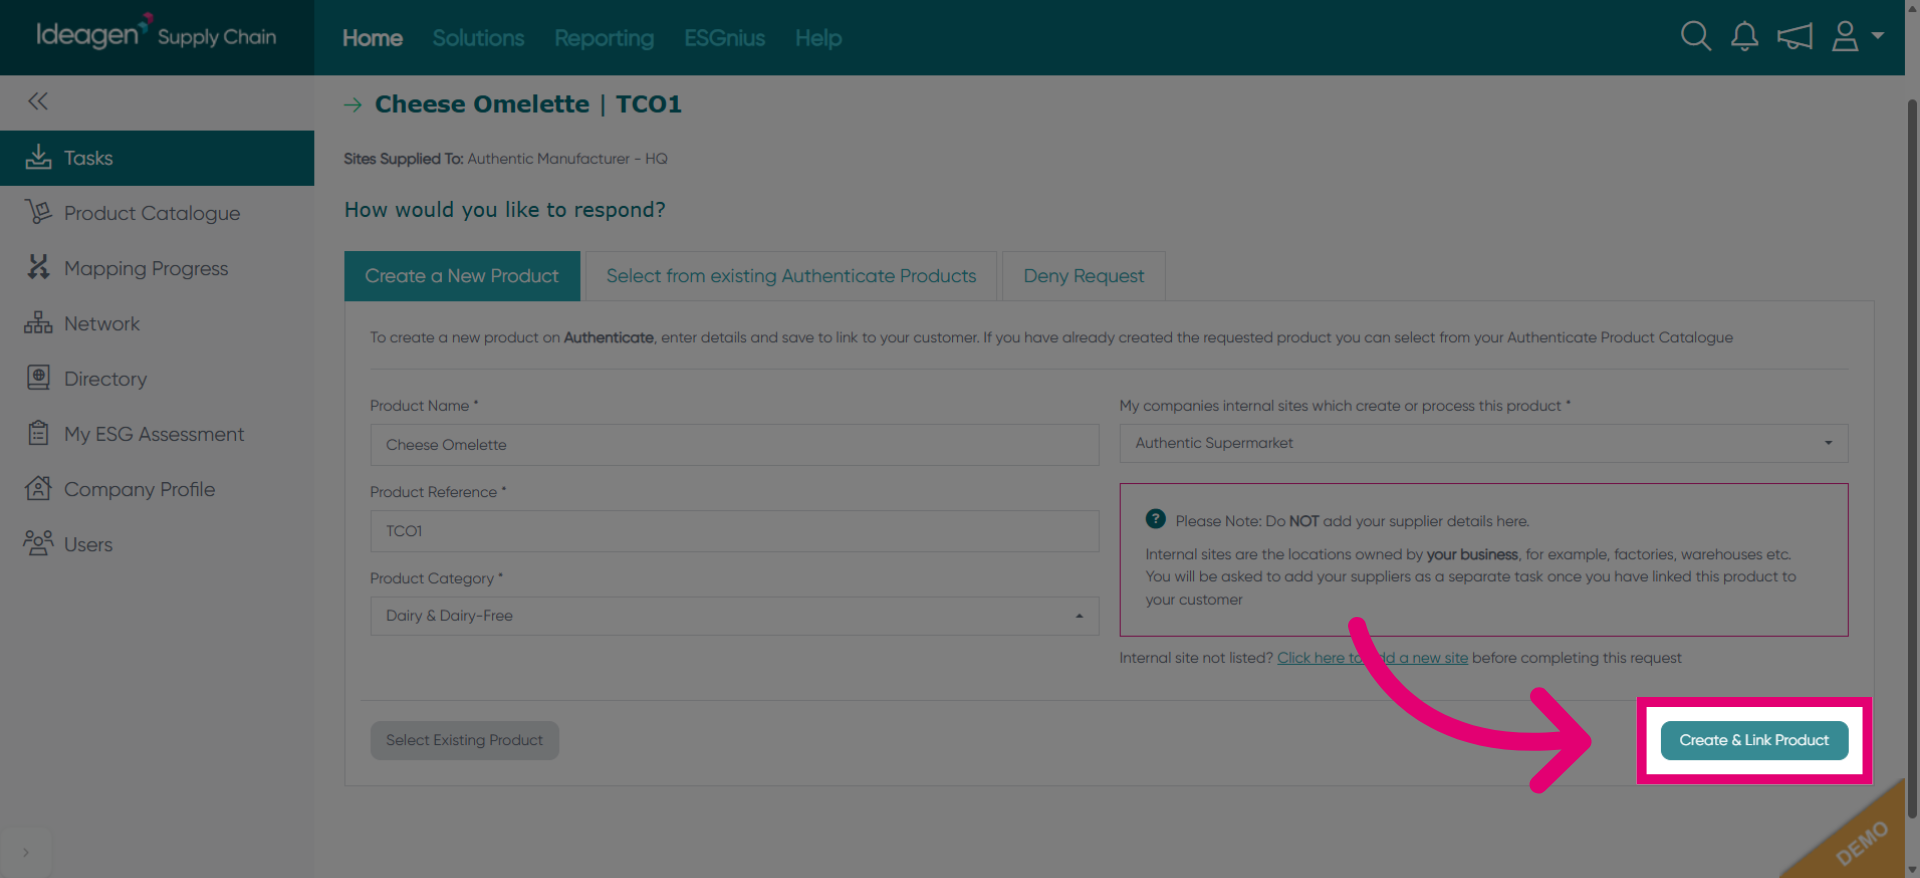Open the user account menu
Viewport: 1920px width, 878px height.
1857,37
